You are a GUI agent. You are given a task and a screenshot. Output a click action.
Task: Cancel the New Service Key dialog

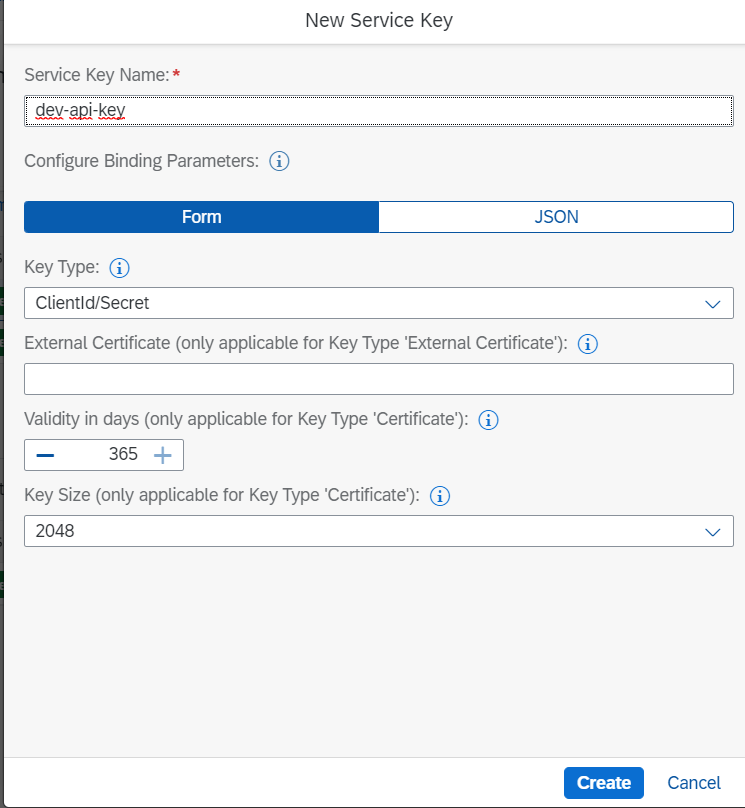[693, 783]
